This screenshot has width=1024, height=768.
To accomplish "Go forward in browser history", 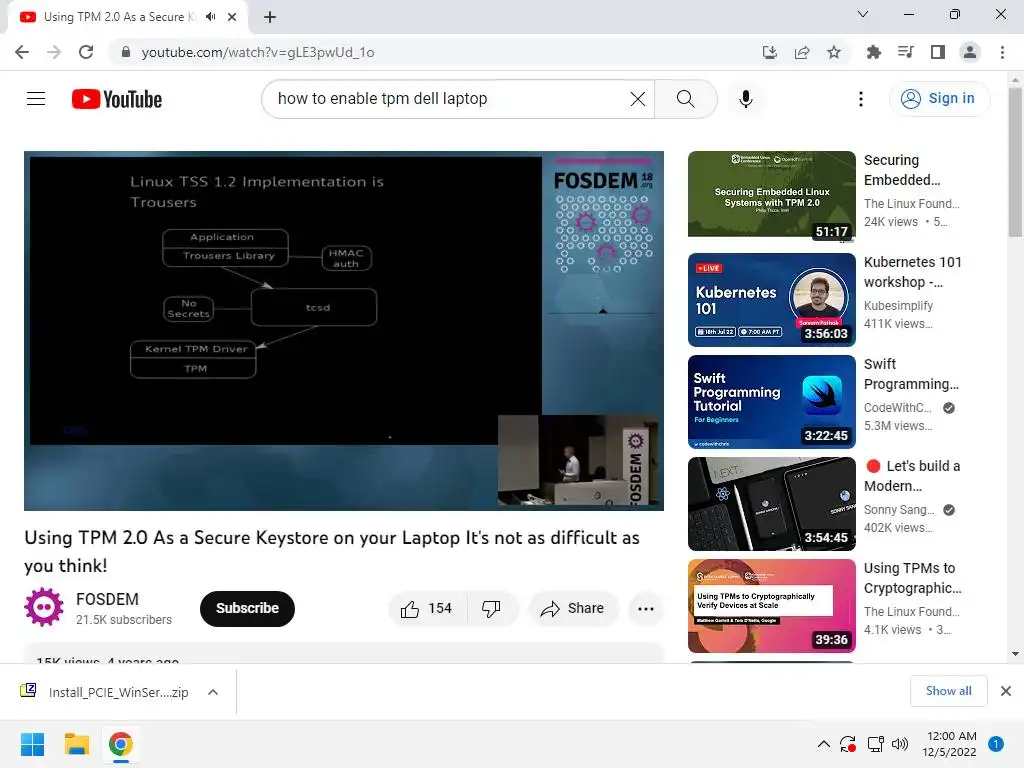I will point(54,52).
